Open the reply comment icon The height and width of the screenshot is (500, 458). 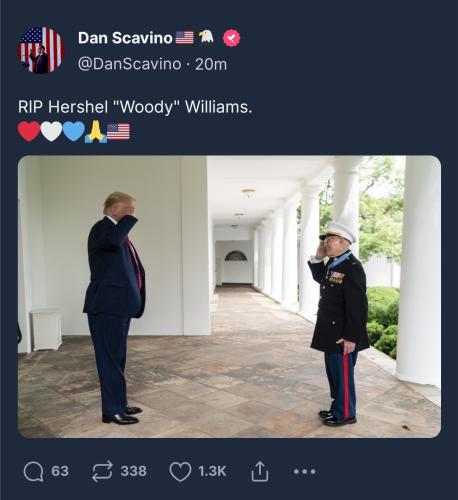pos(33,471)
